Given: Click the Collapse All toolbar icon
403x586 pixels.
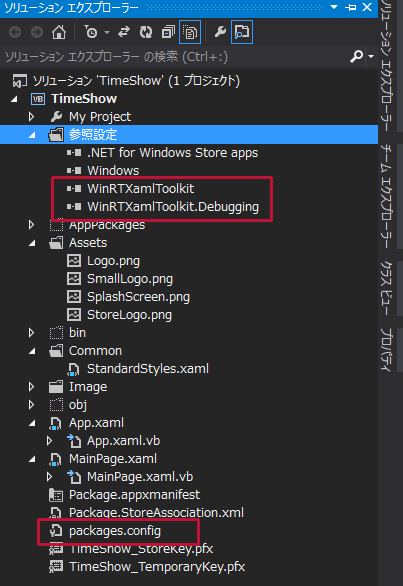Looking at the screenshot, I should 168,32.
